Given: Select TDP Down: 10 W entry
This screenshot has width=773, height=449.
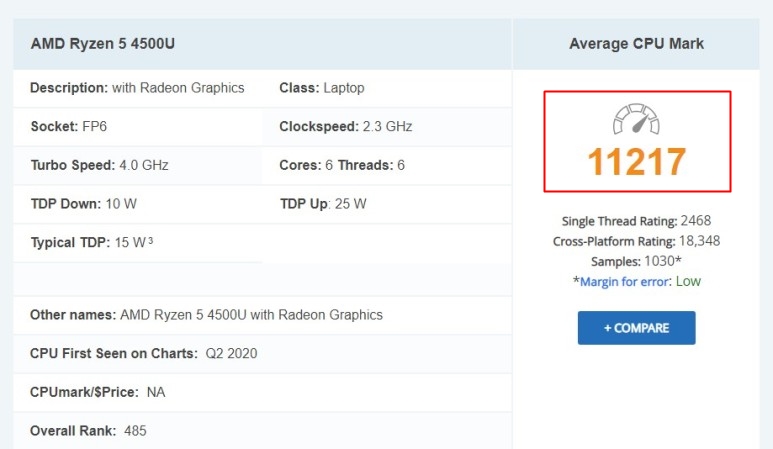Looking at the screenshot, I should click(x=84, y=204).
